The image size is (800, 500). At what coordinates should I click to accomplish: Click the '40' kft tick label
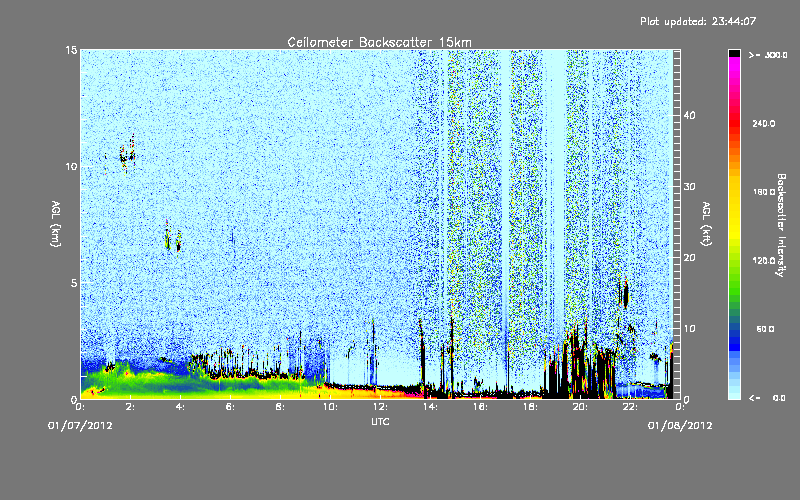[x=689, y=115]
